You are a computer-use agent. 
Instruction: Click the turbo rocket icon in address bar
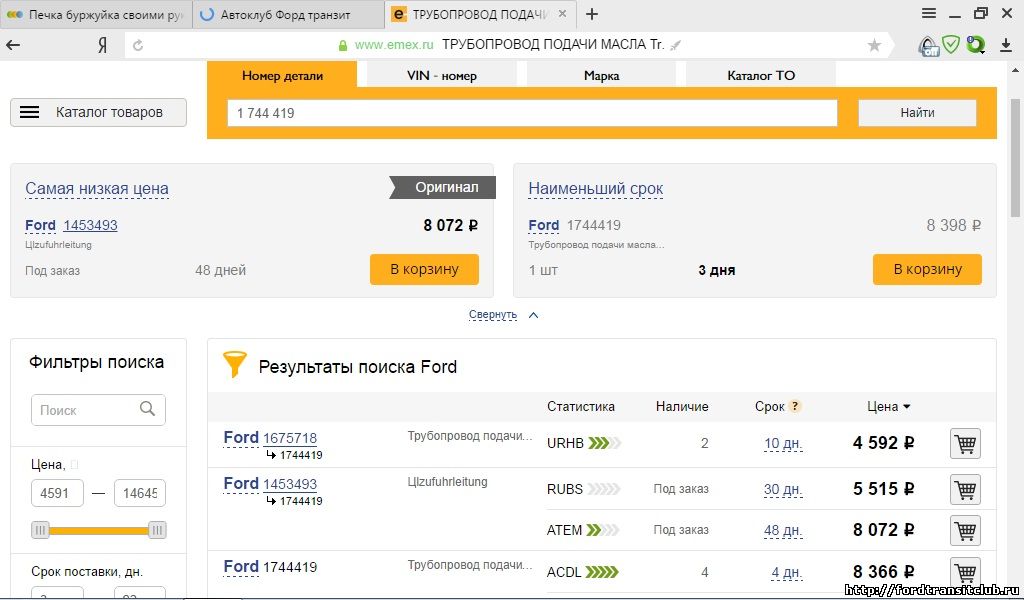pos(676,45)
